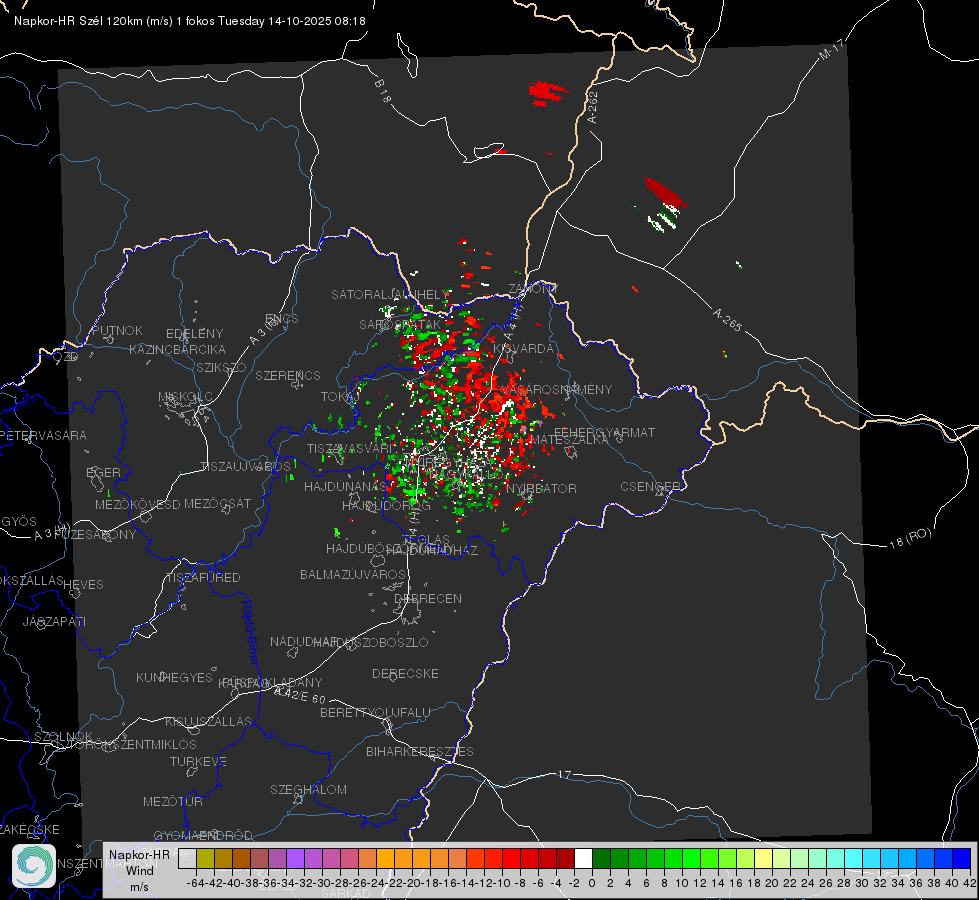Click the SZERENCS city label
Image resolution: width=979 pixels, height=900 pixels.
(x=288, y=375)
